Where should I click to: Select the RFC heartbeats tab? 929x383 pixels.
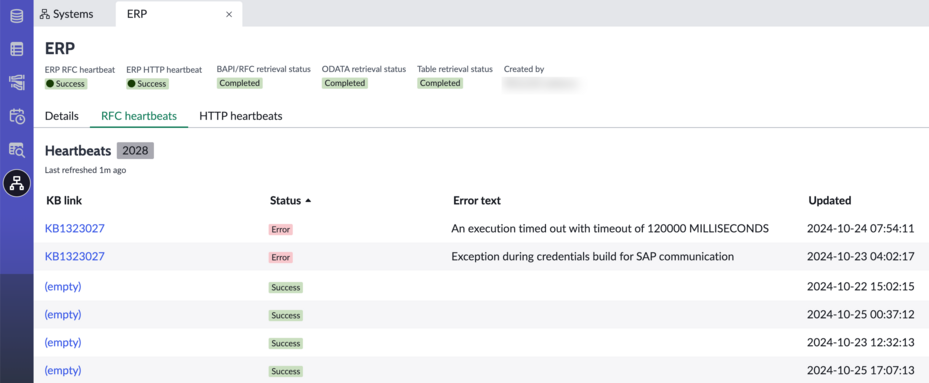click(139, 116)
